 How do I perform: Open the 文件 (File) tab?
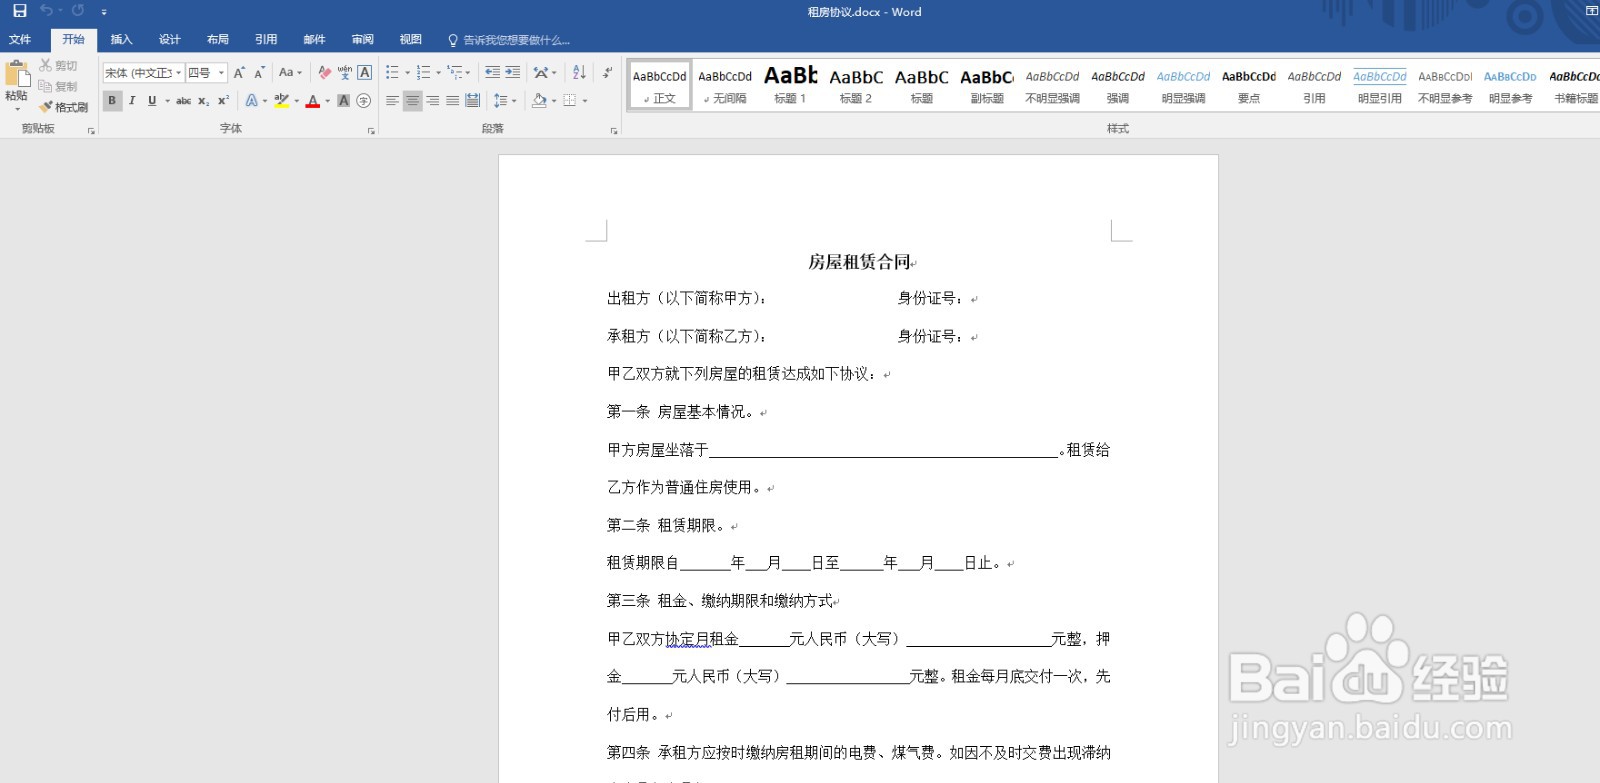click(x=20, y=40)
